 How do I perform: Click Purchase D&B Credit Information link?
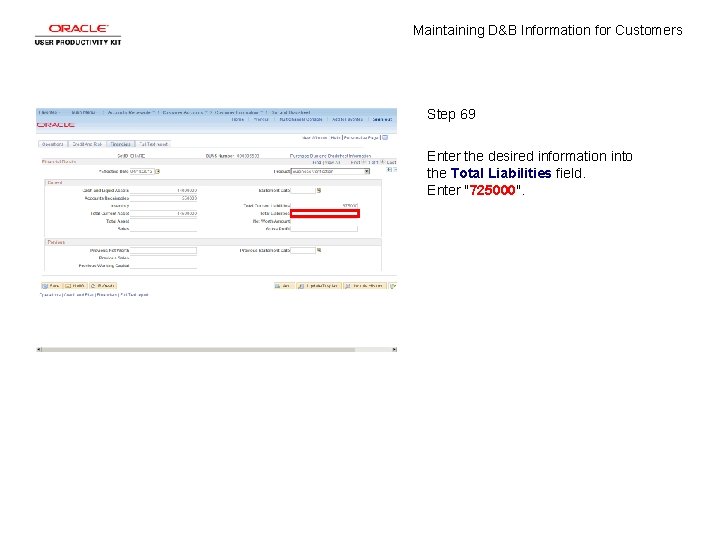coord(331,156)
